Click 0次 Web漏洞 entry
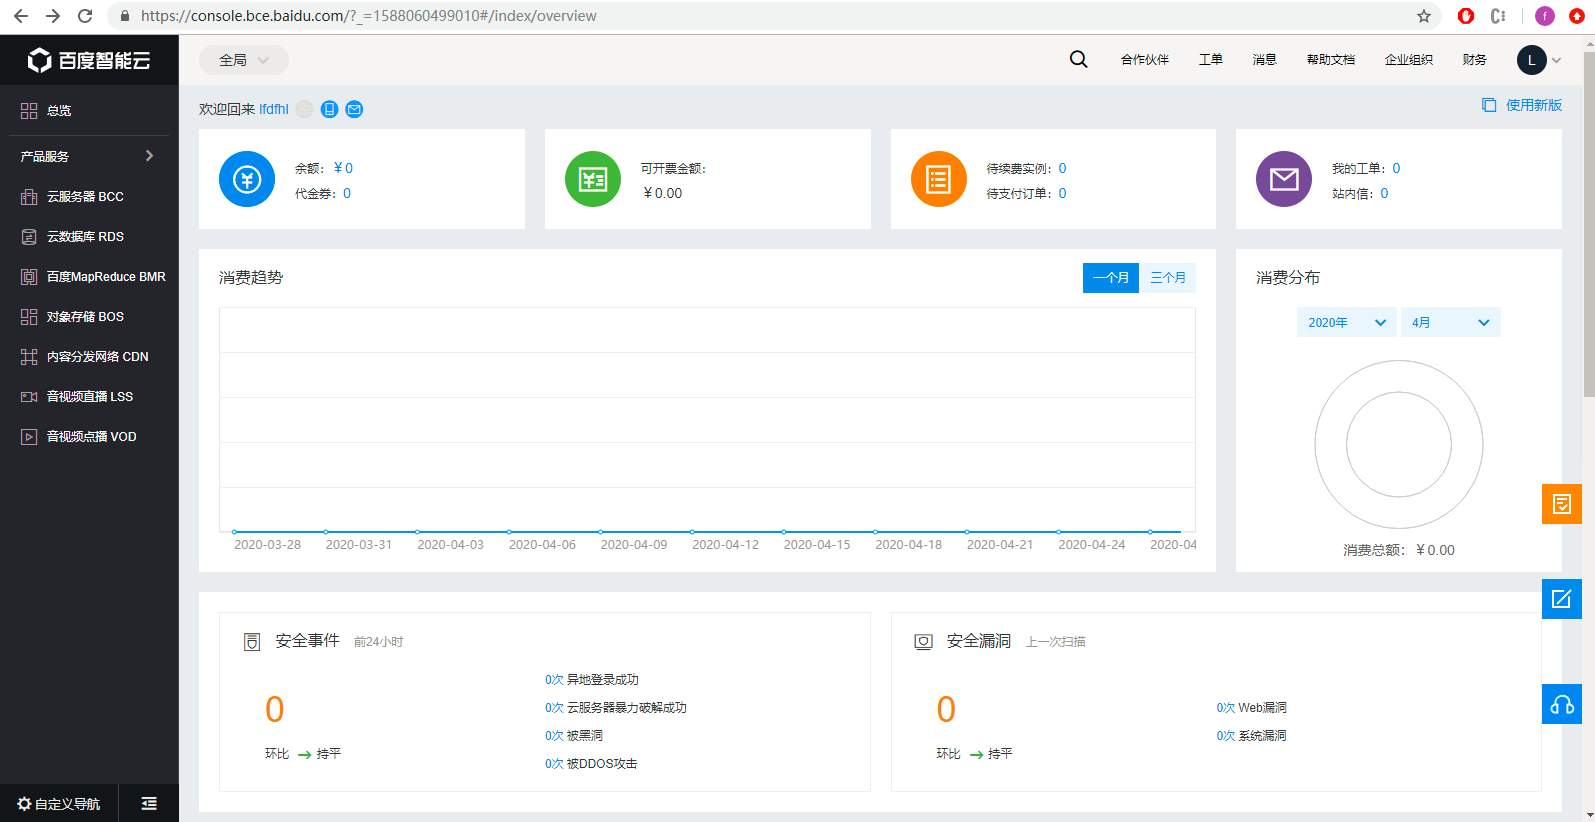The width and height of the screenshot is (1595, 822). (1252, 708)
